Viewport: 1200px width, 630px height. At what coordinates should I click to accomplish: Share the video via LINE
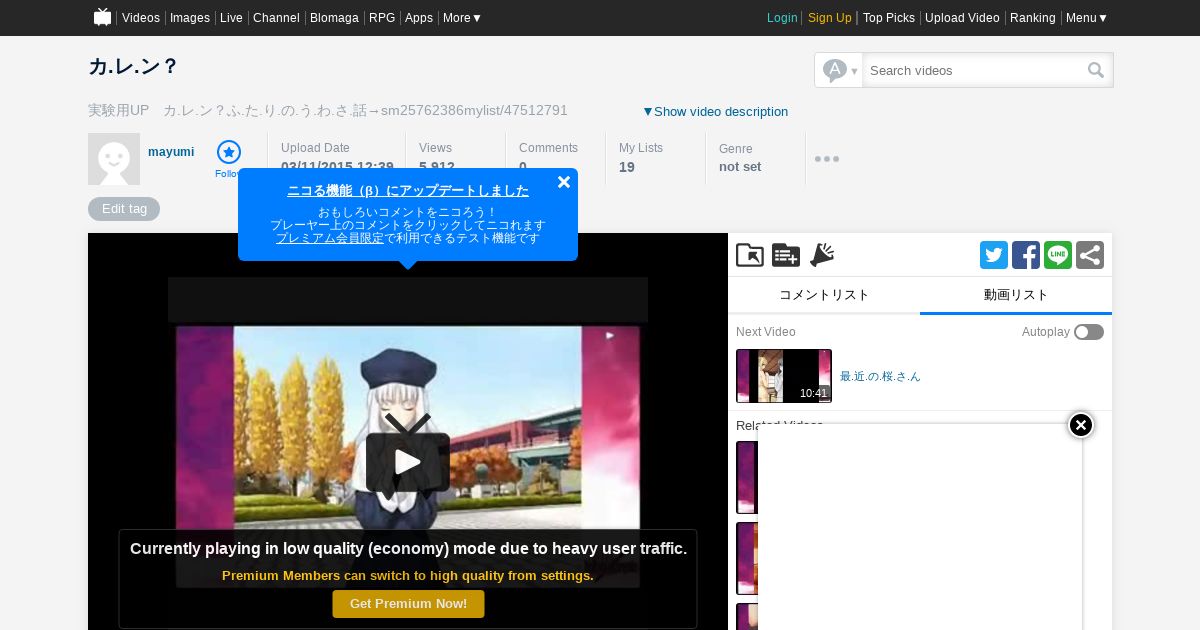click(1058, 255)
